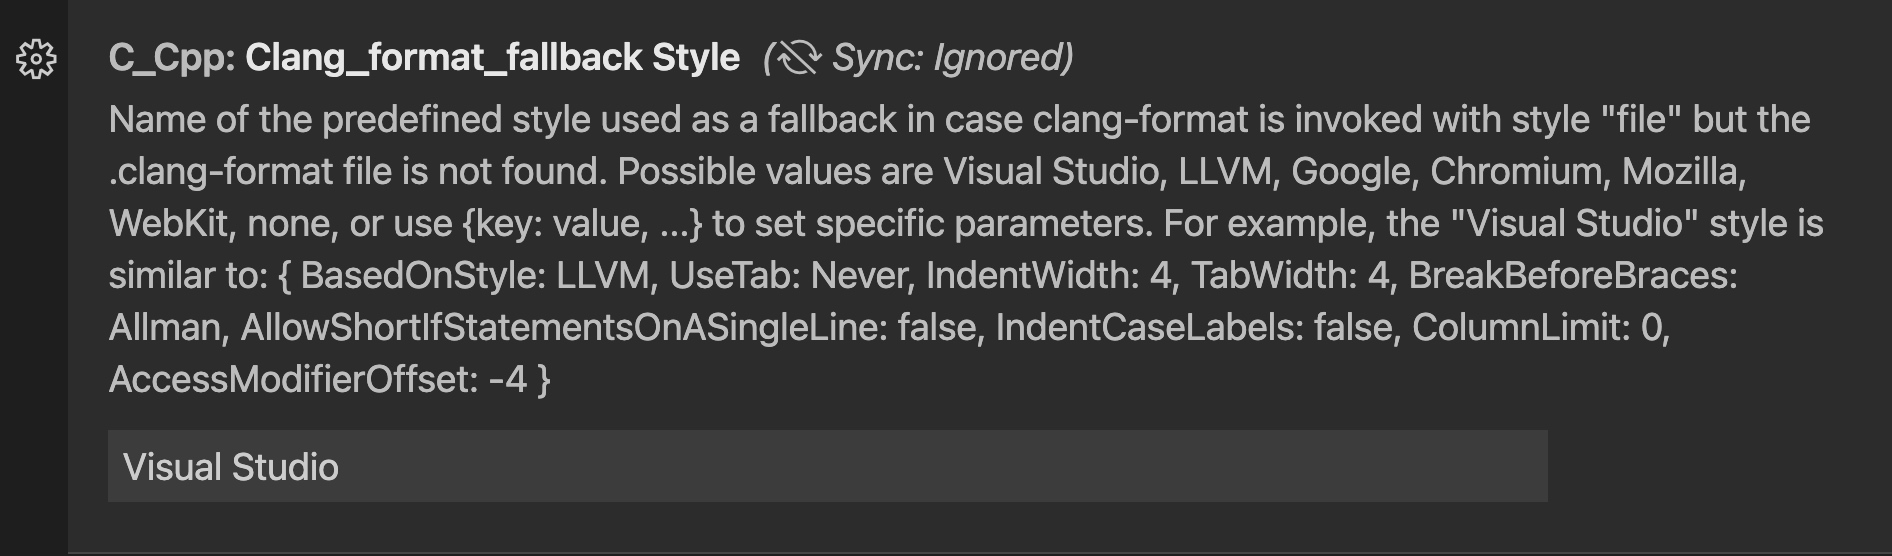Click the "Clang_format_fallback Style" setting title
Viewport: 1892px width, 556px height.
pos(492,58)
